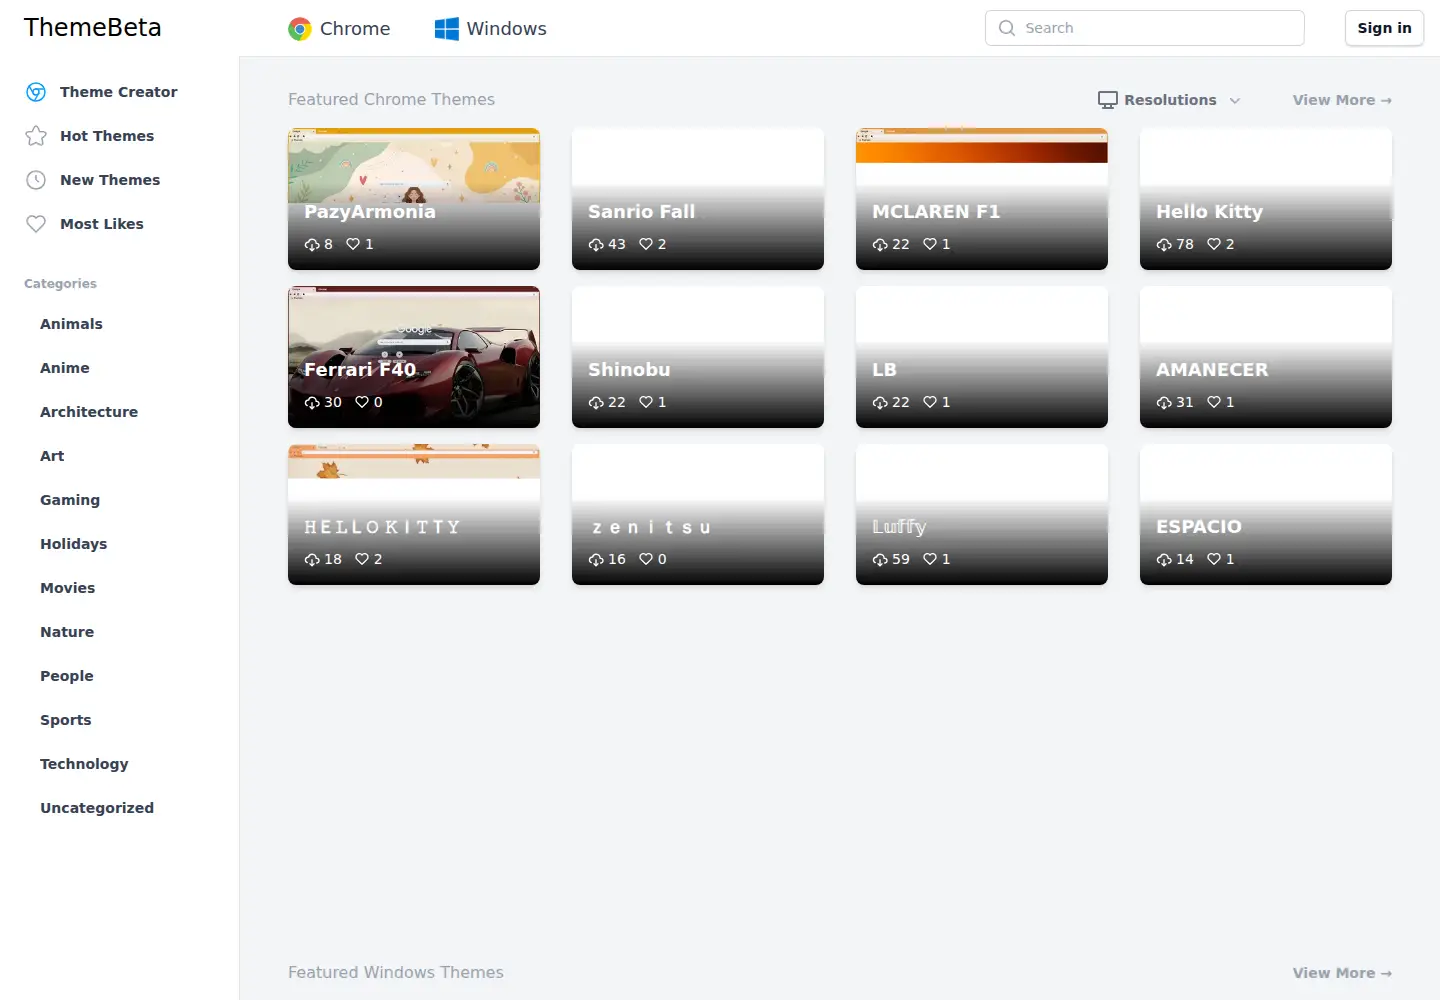The image size is (1440, 1000).
Task: Select the Animals category
Action: pyautogui.click(x=71, y=324)
